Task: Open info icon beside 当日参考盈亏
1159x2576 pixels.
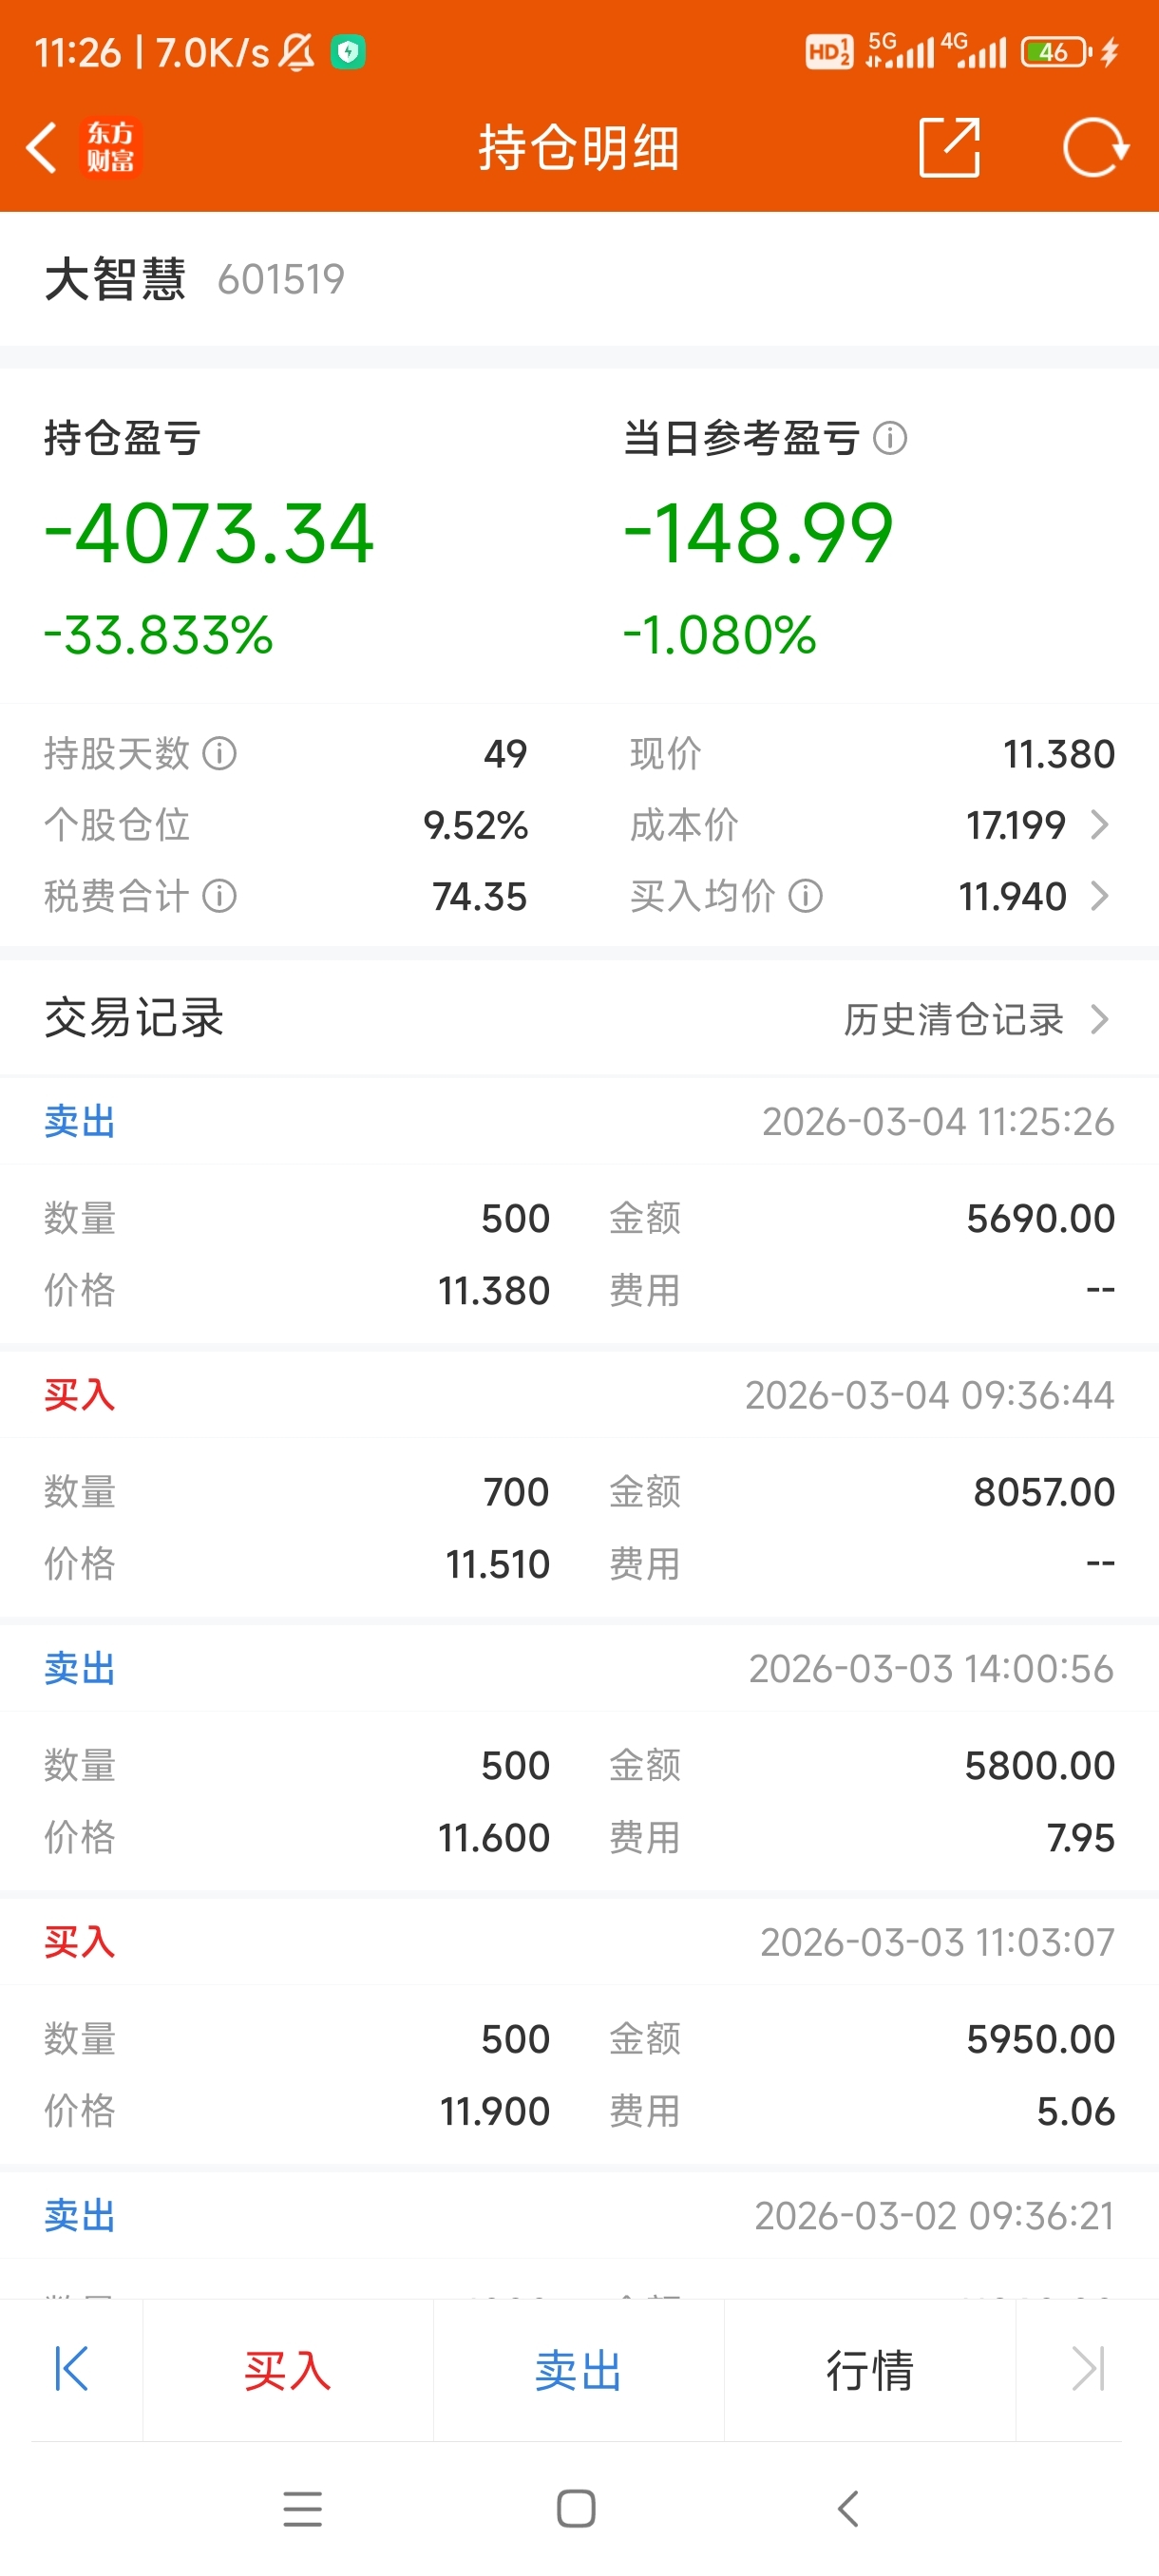Action: click(x=890, y=438)
